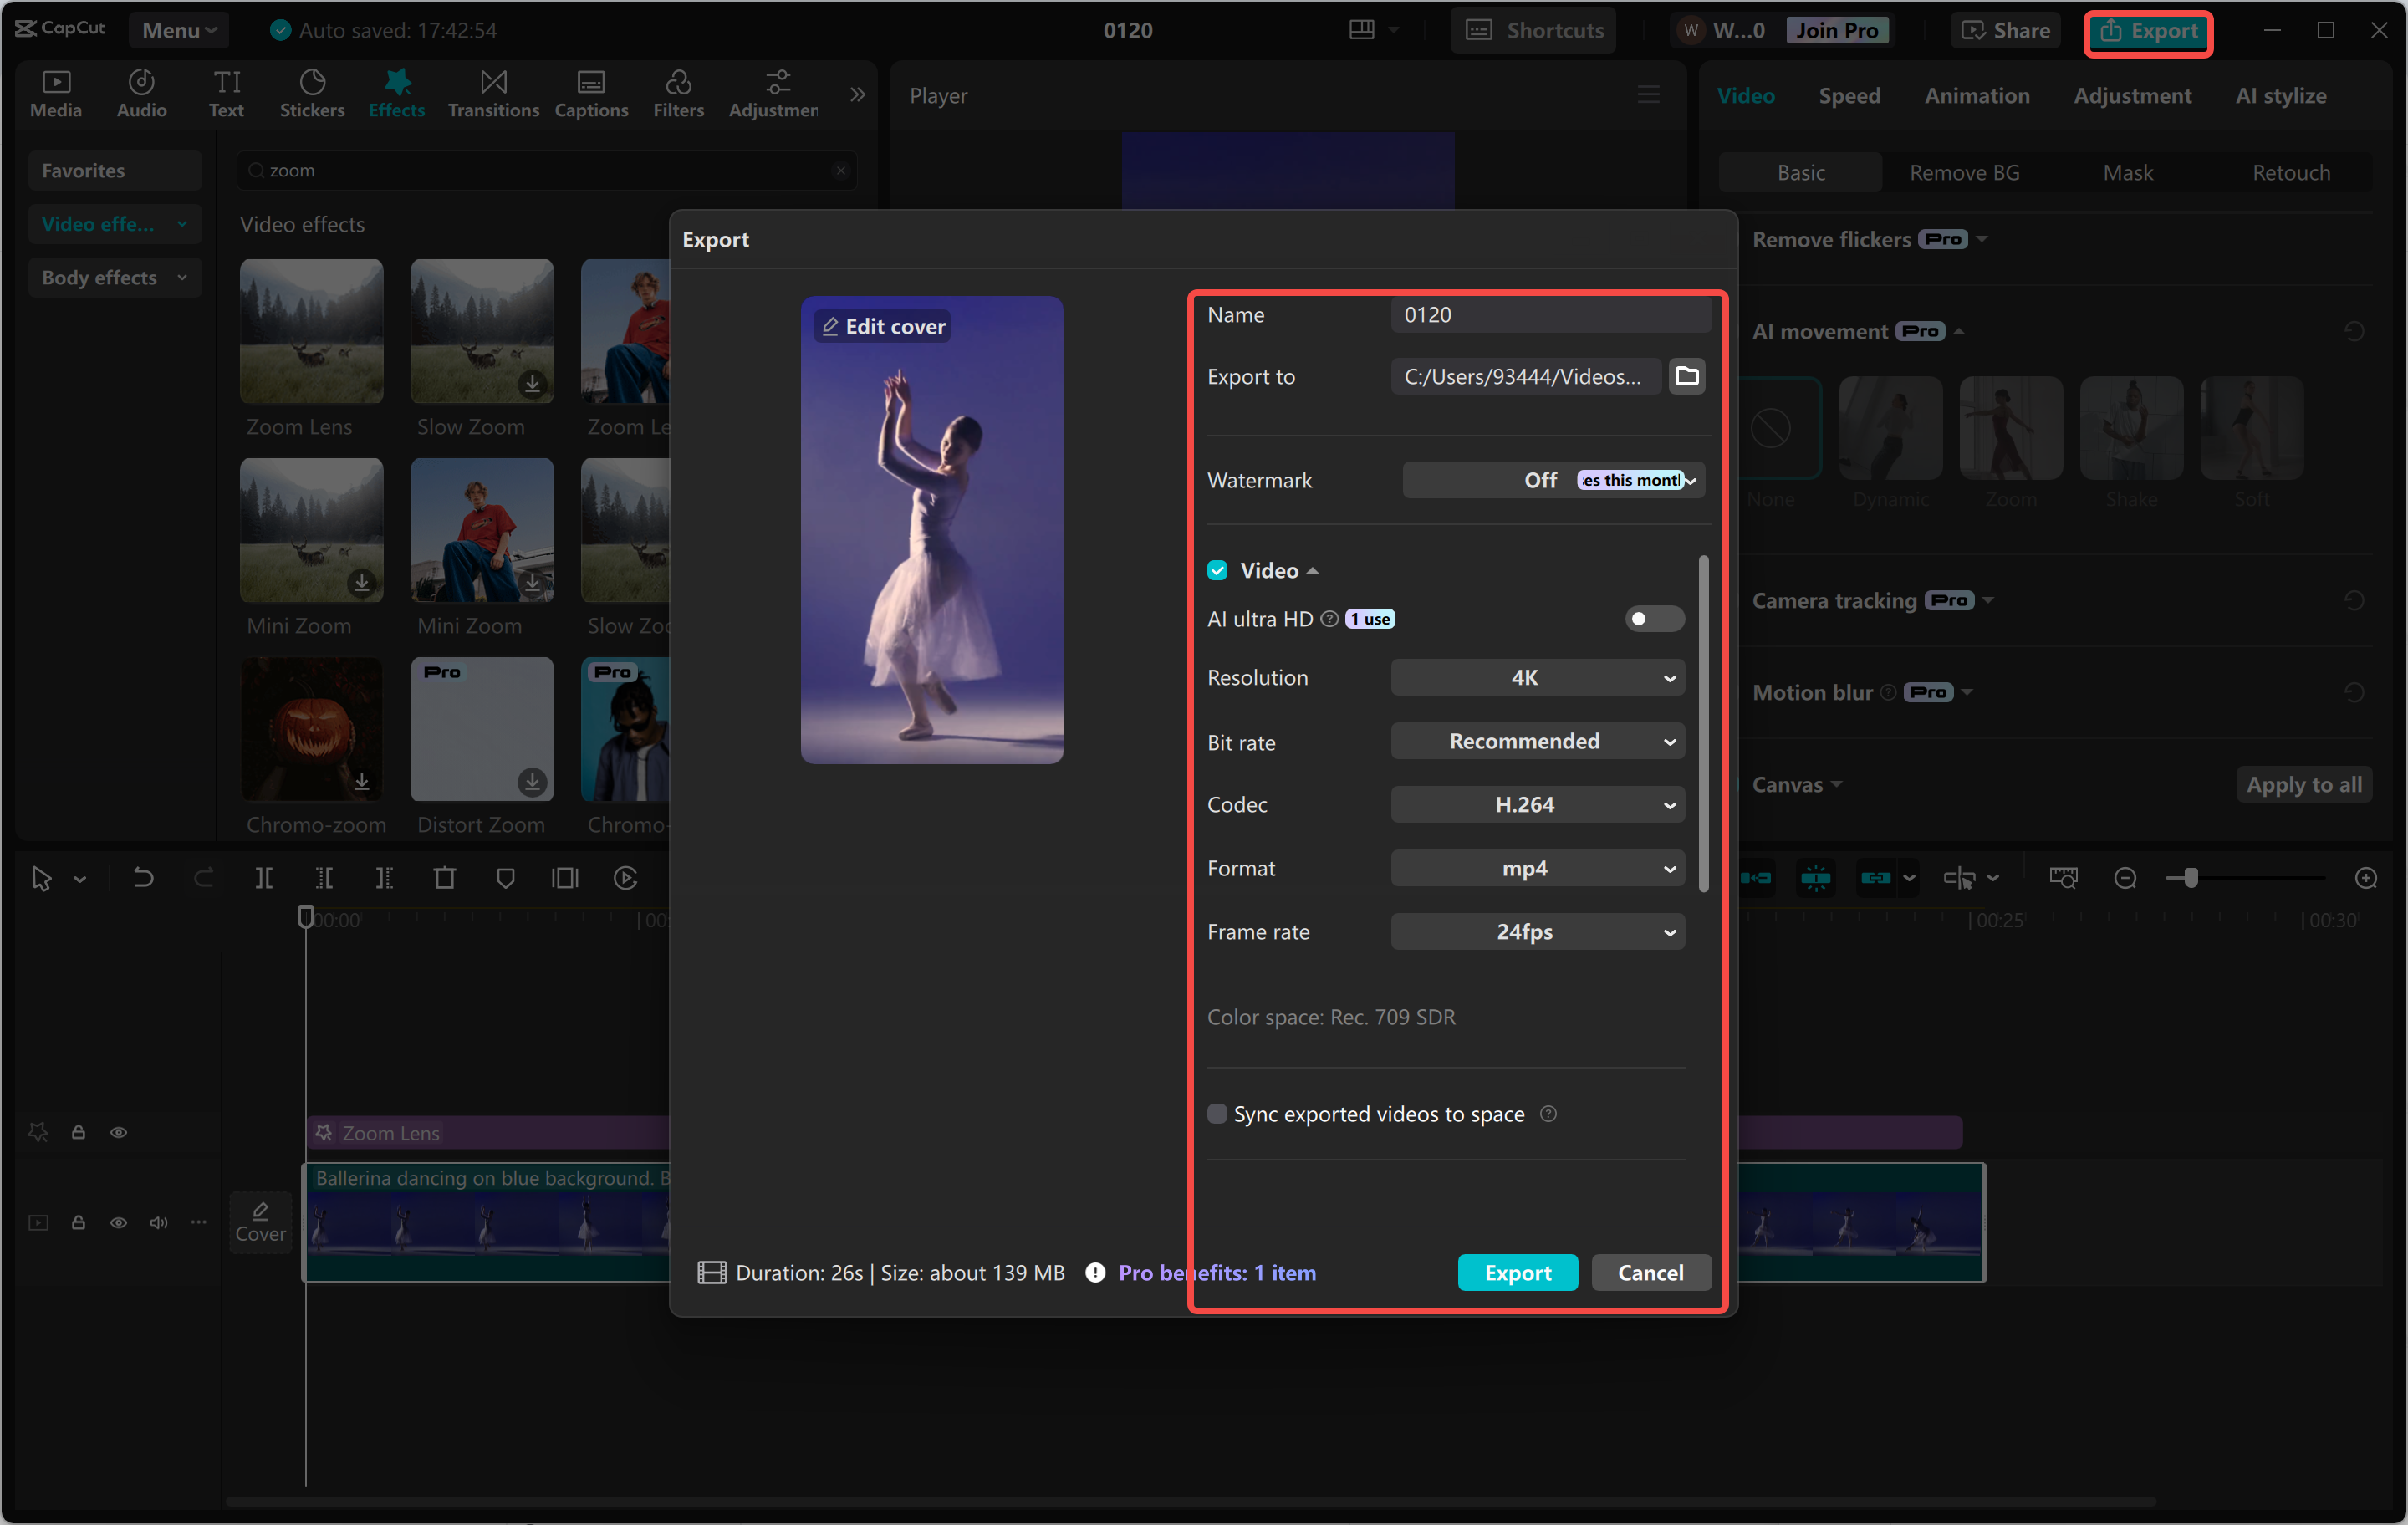2408x1525 pixels.
Task: Zoom out the timeline with the magnifier icon
Action: [x=2124, y=878]
